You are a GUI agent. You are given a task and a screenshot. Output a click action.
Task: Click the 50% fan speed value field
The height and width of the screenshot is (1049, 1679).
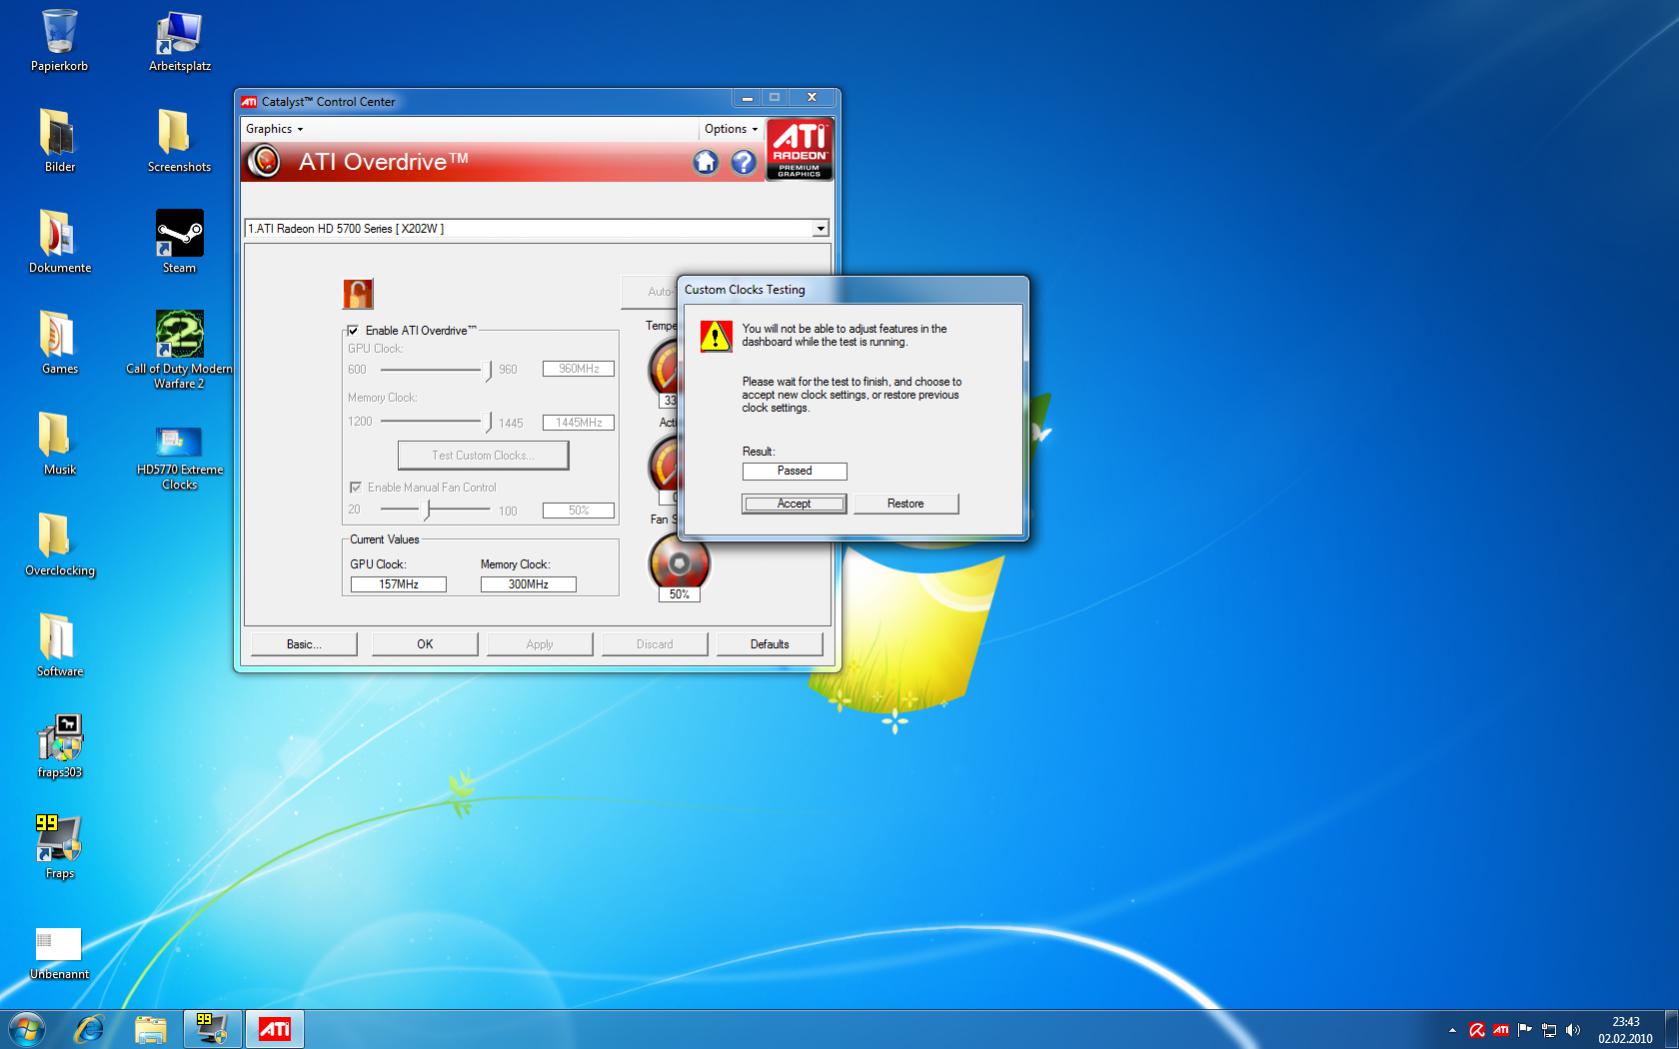click(578, 510)
